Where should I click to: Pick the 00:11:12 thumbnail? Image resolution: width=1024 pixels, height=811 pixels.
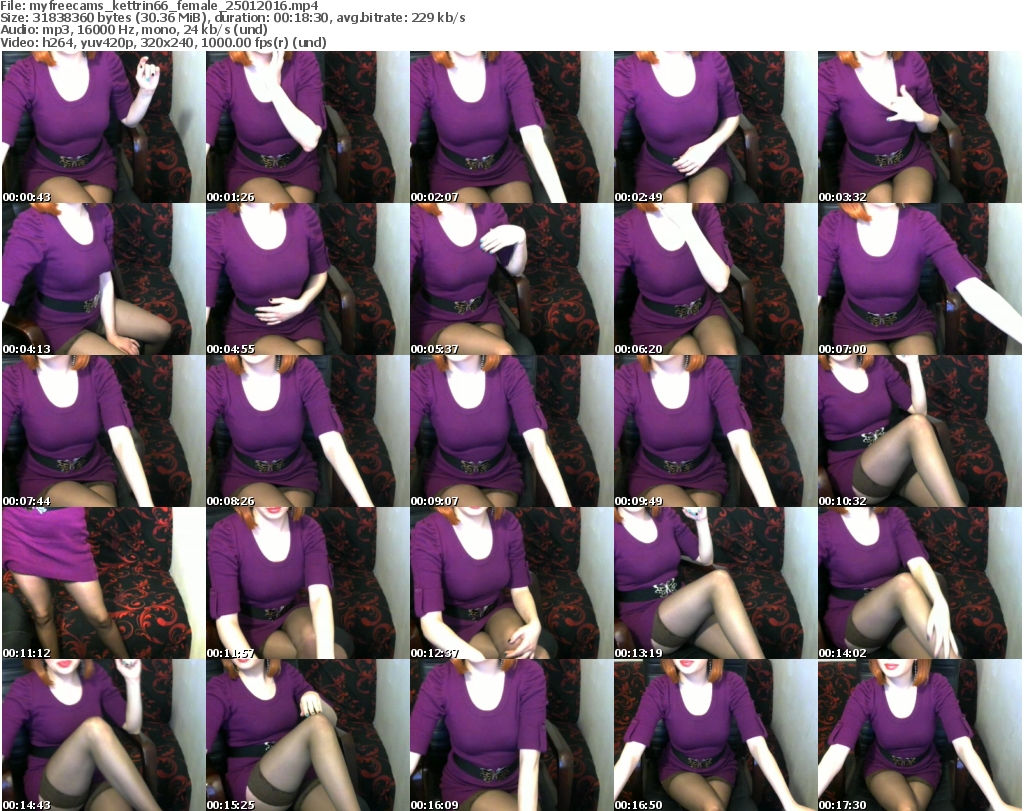coord(103,583)
